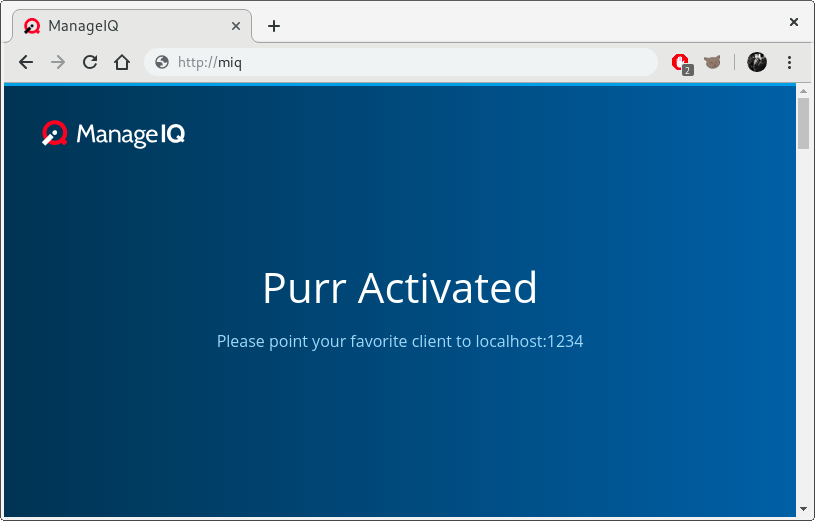The height and width of the screenshot is (521, 815).
Task: Go to the browser home page
Action: tap(122, 62)
